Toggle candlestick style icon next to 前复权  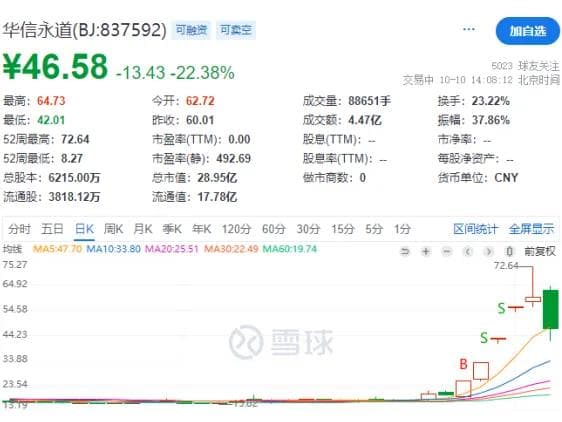509,252
